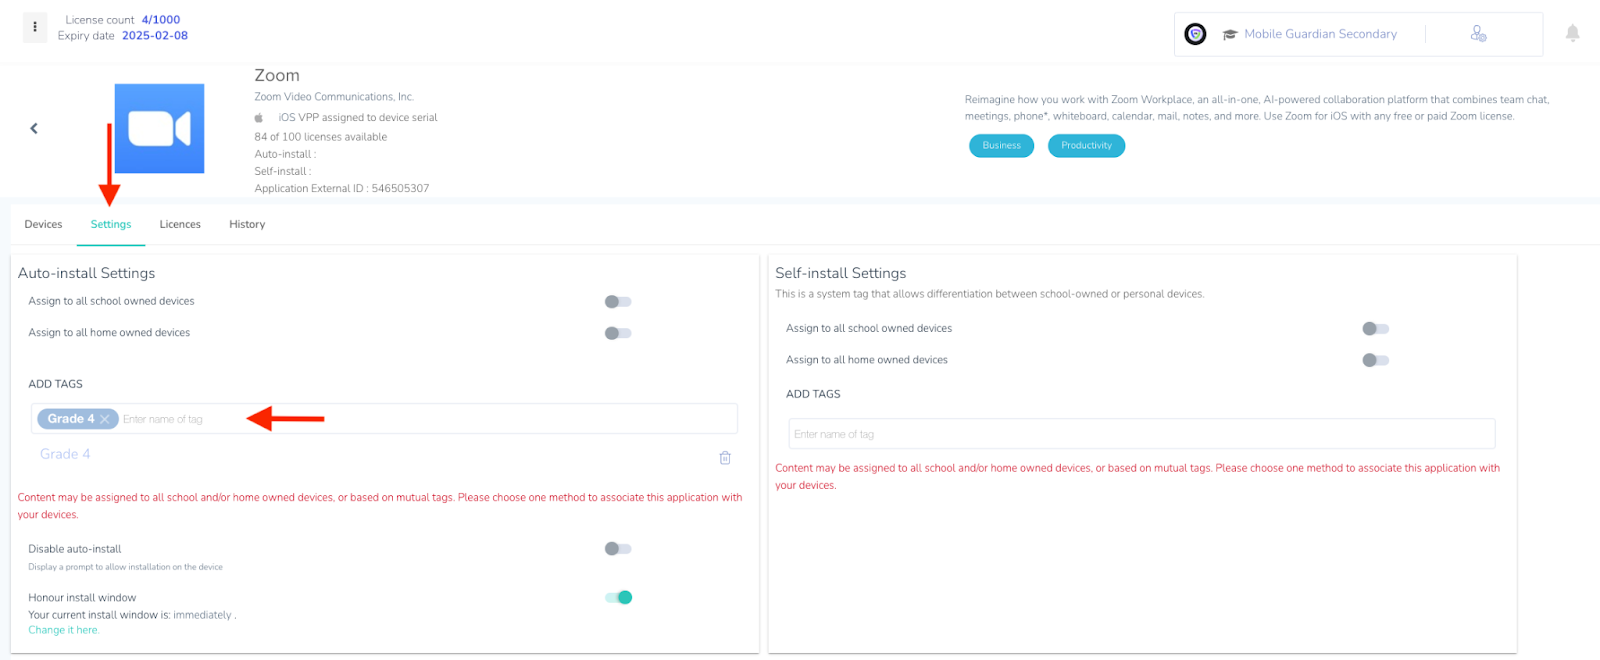This screenshot has height=660, width=1600.
Task: Toggle self-install for all school owned devices
Action: tap(1376, 328)
